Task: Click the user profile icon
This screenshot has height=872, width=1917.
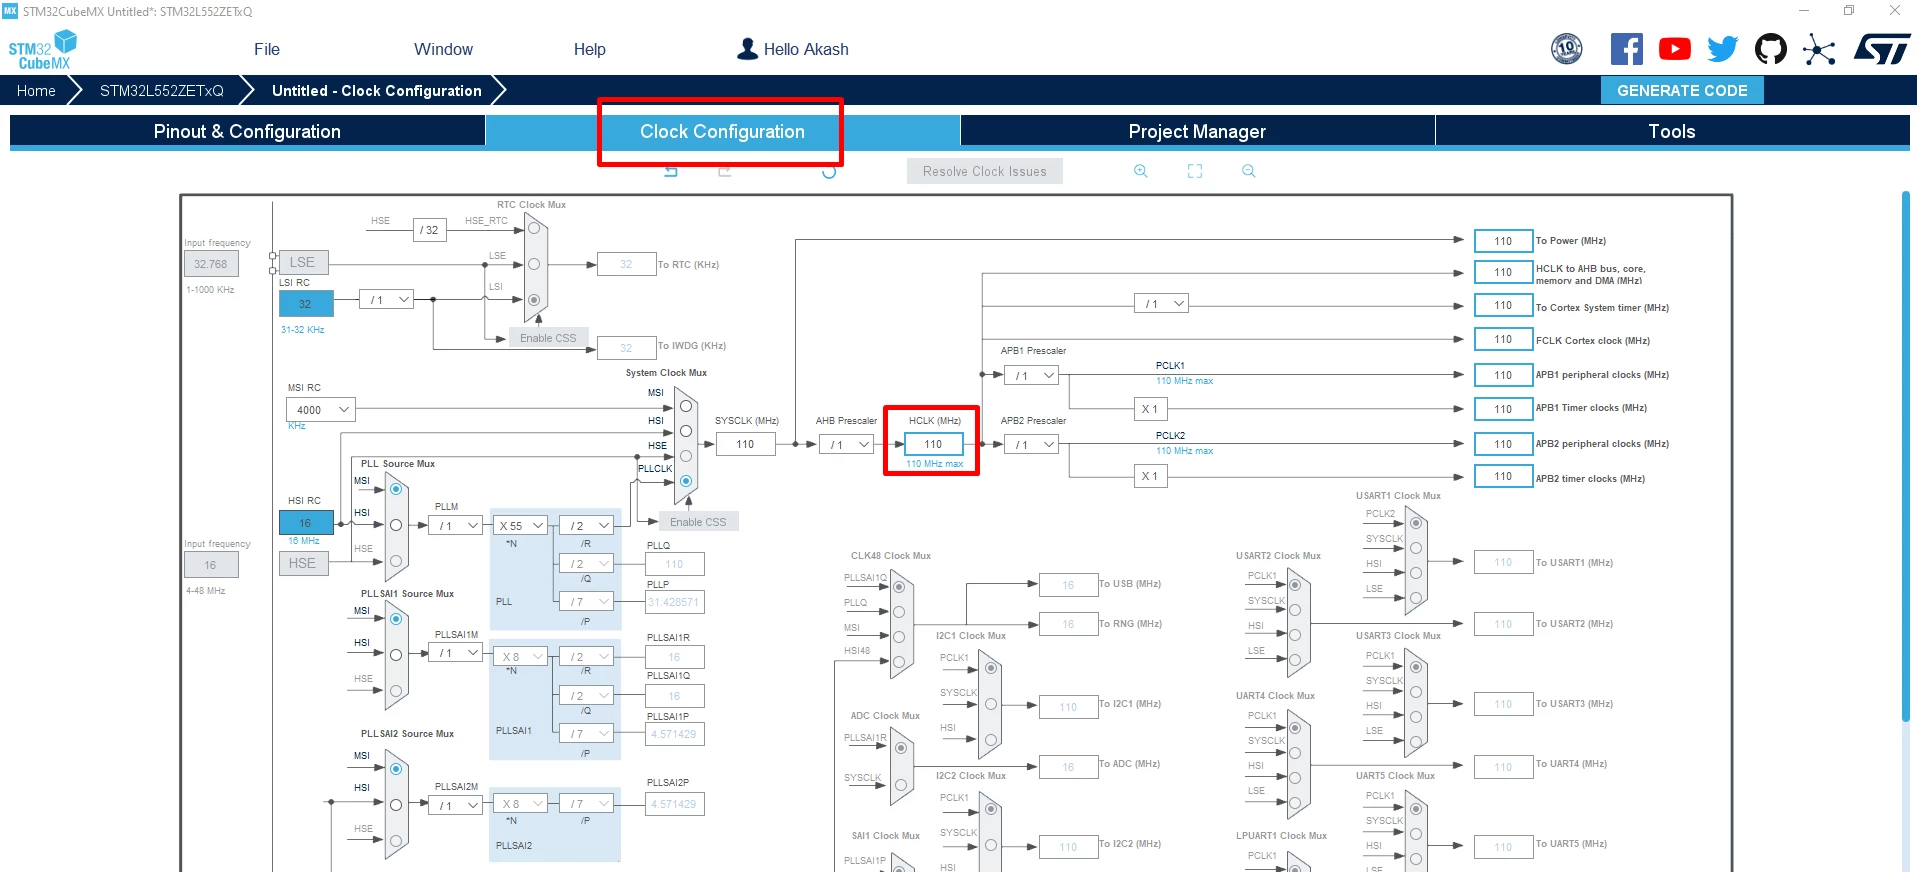Action: [x=747, y=49]
